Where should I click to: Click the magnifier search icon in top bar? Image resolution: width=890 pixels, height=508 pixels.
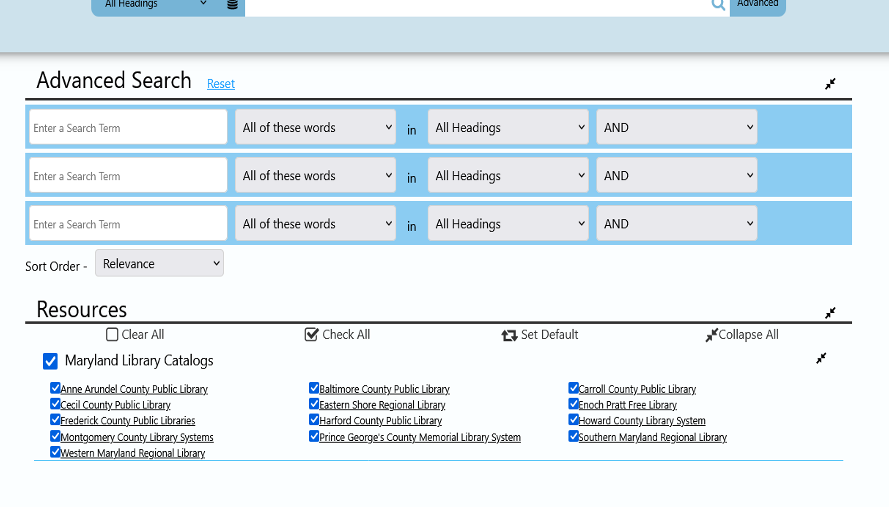tap(718, 5)
